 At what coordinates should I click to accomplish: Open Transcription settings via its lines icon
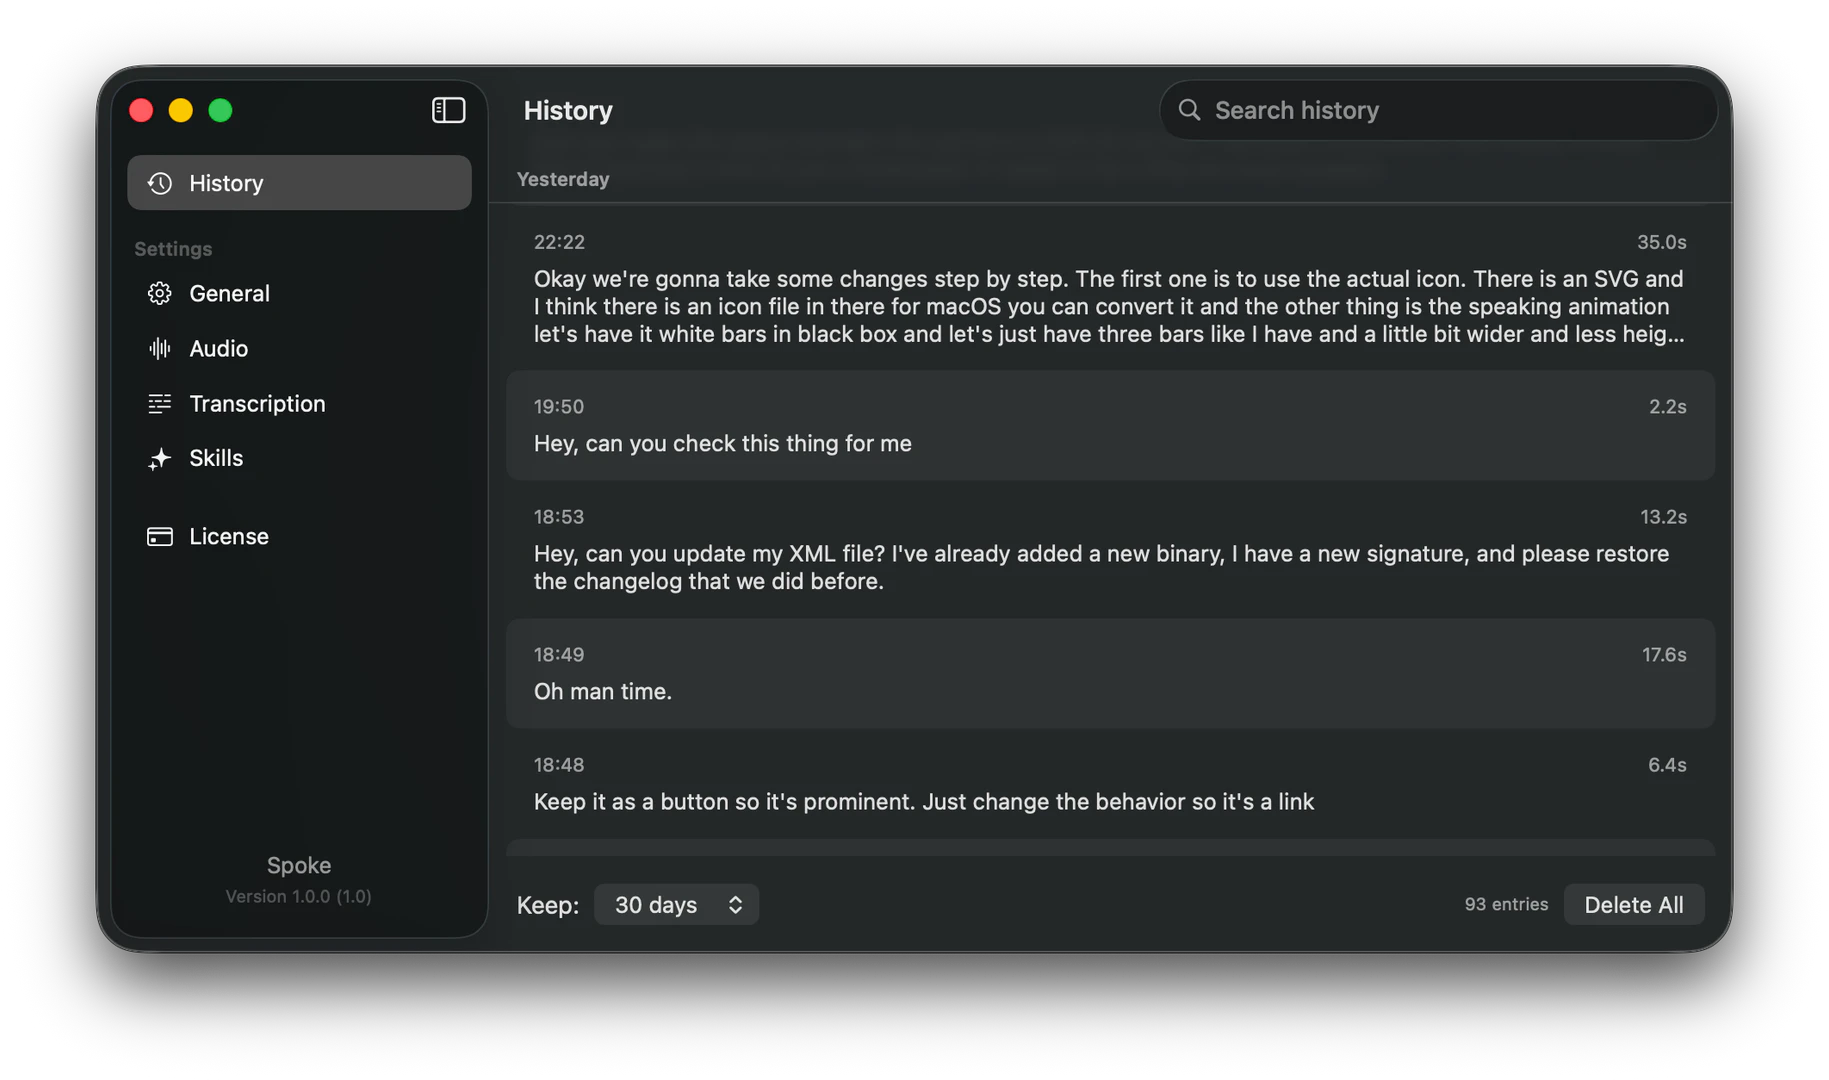coord(159,403)
